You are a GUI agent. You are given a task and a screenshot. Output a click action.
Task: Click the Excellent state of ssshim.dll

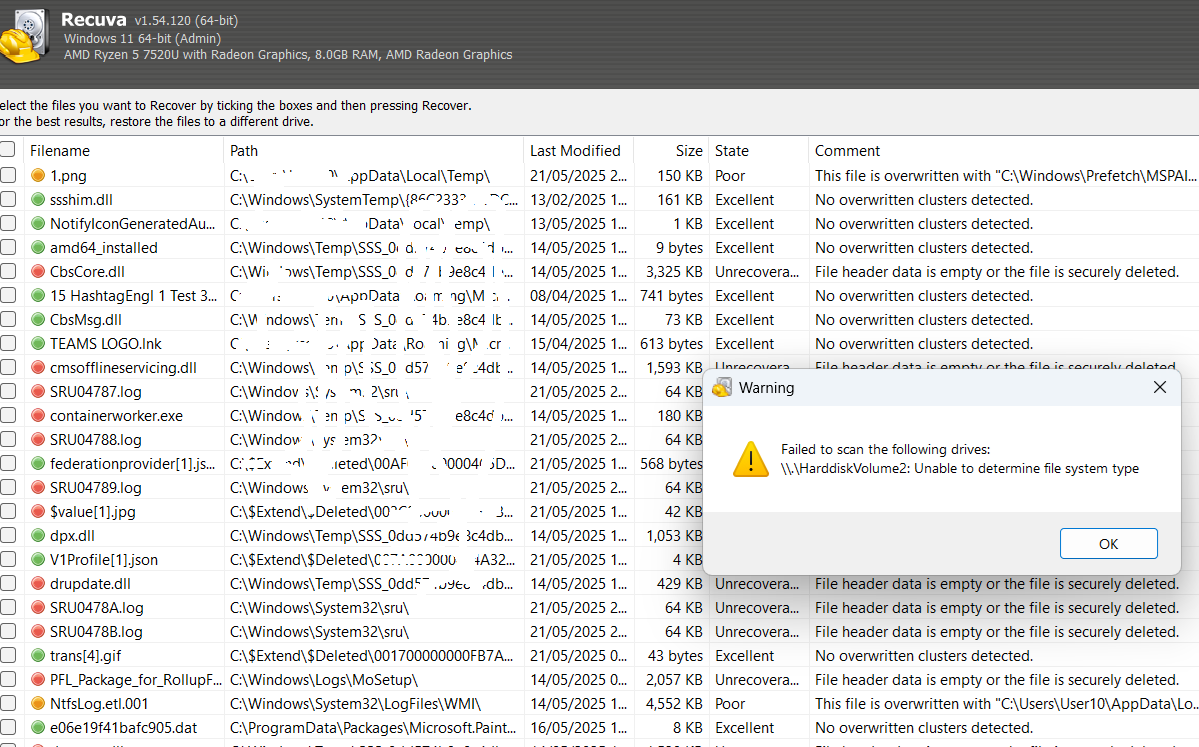[745, 200]
